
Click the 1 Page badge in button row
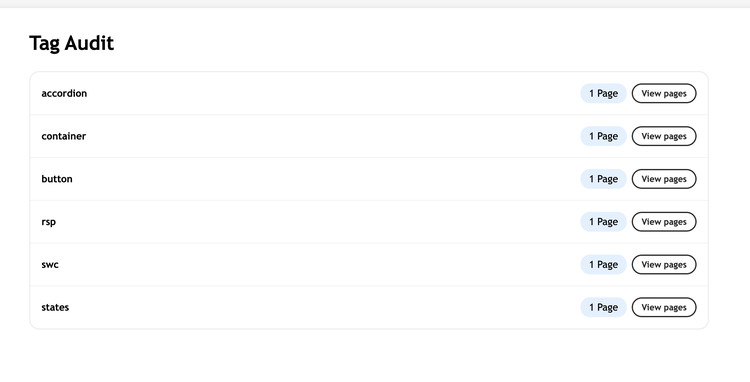click(x=604, y=179)
